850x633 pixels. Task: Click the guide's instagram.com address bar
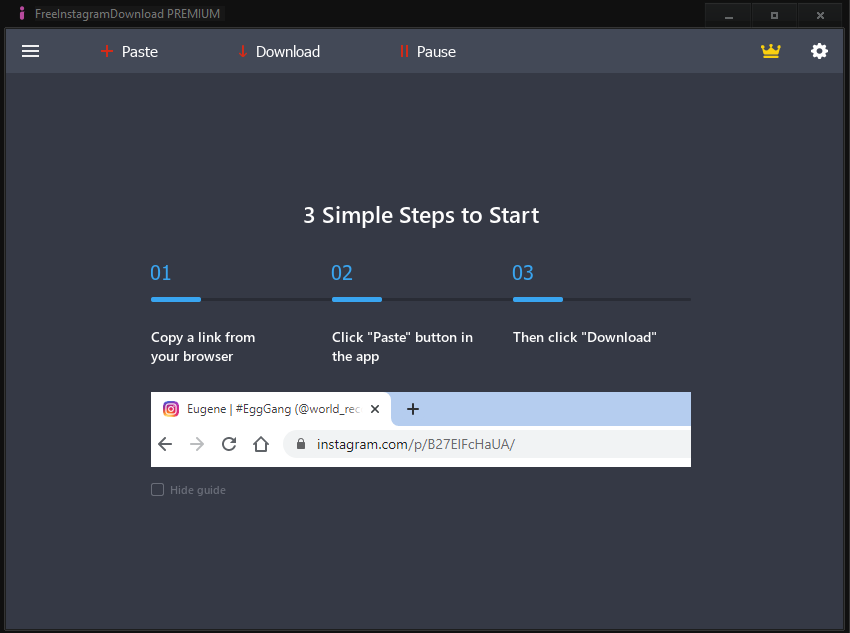pos(487,444)
